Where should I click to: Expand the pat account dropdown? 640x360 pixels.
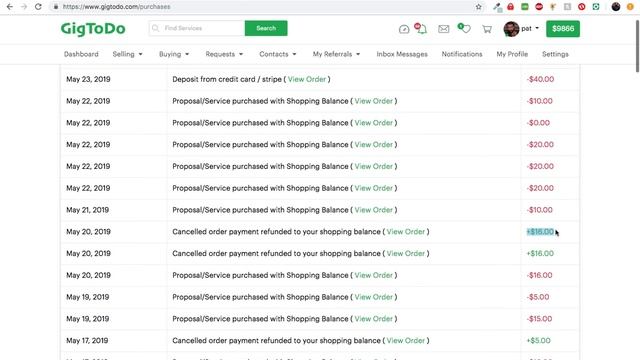click(x=530, y=29)
